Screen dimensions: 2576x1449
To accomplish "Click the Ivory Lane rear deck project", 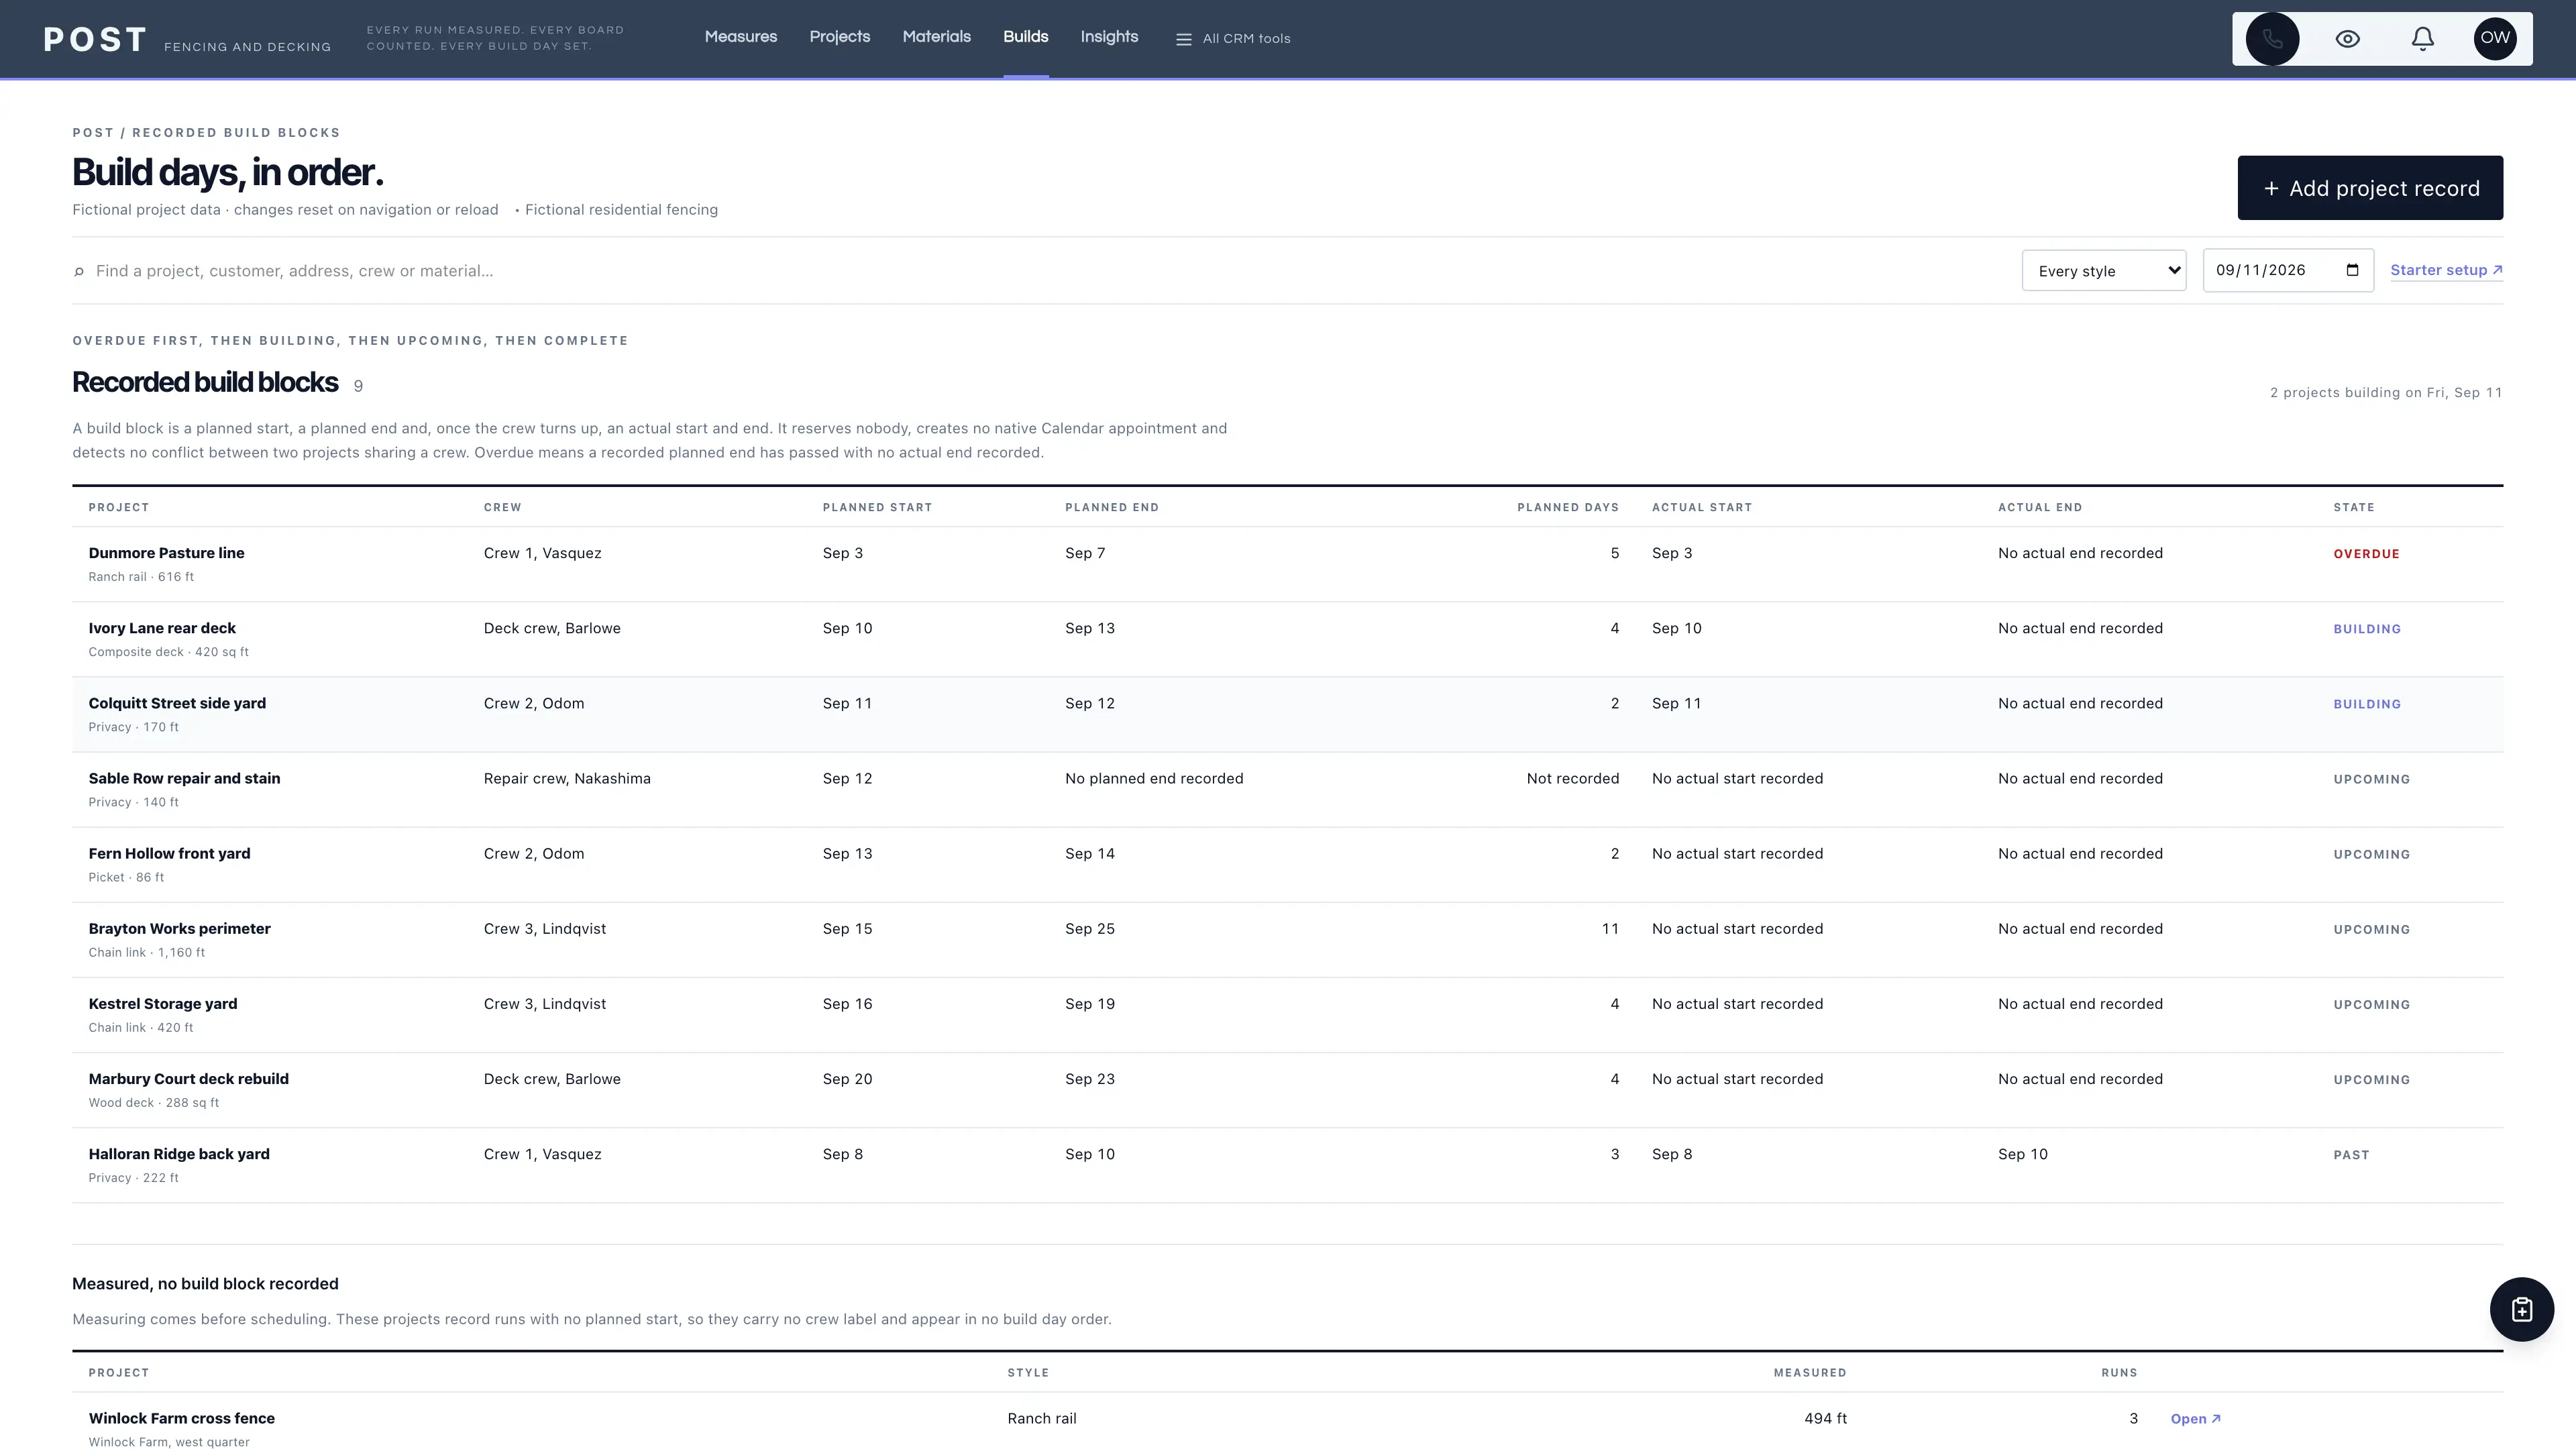I will click(x=162, y=628).
